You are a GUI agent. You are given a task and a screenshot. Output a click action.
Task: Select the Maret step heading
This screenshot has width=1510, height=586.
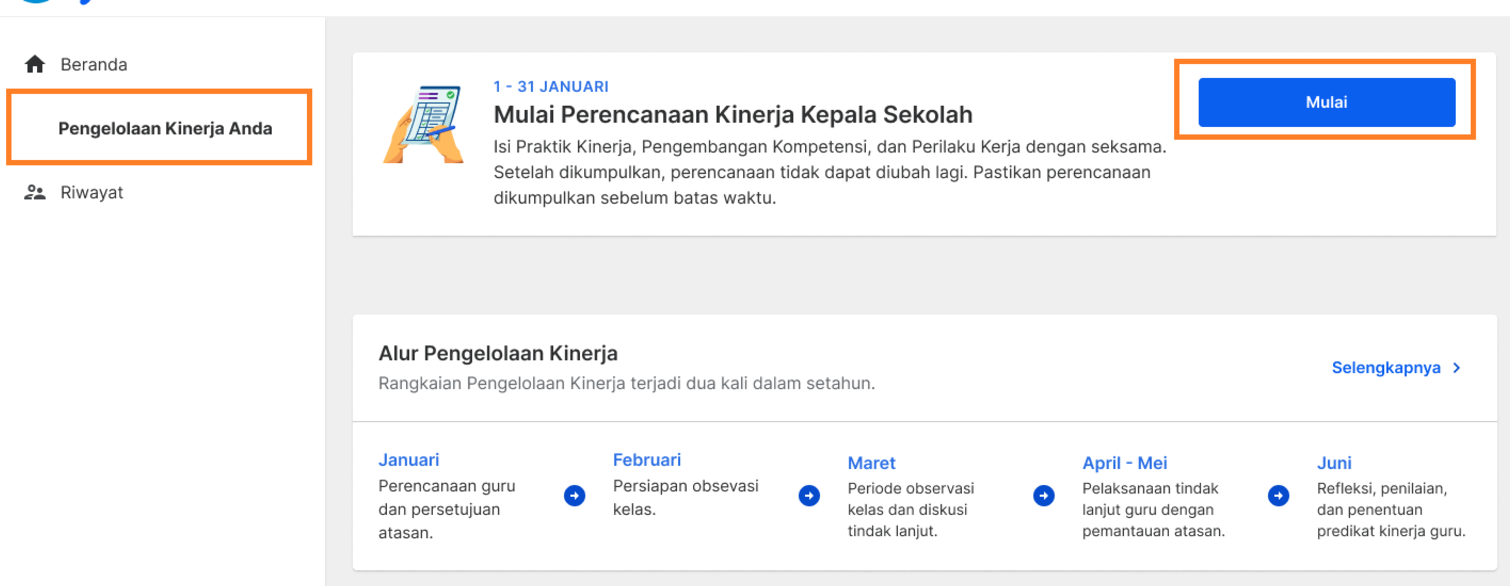[x=872, y=463]
